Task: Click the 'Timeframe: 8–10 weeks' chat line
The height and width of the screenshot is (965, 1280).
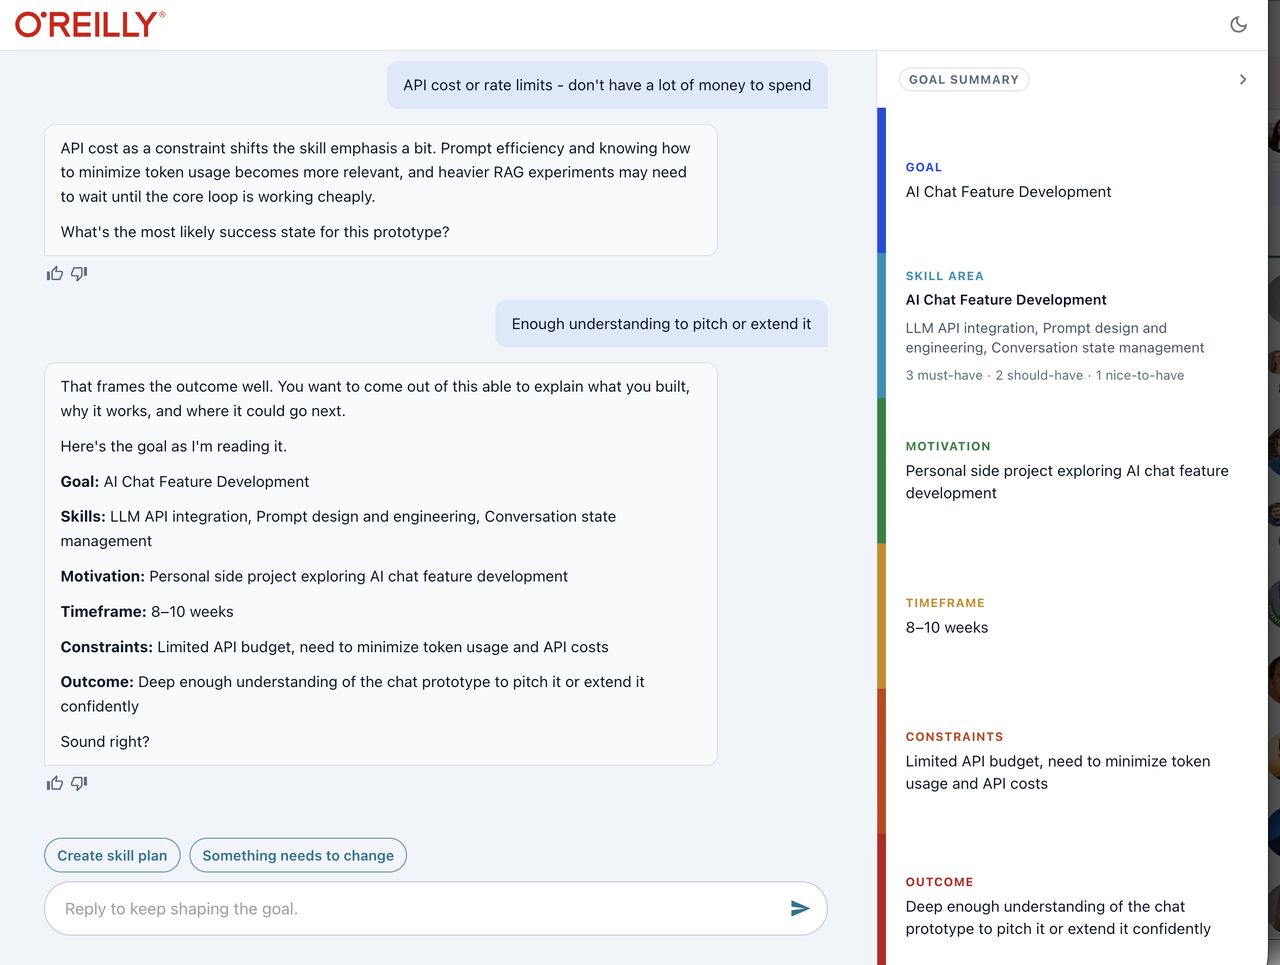Action: pos(147,612)
